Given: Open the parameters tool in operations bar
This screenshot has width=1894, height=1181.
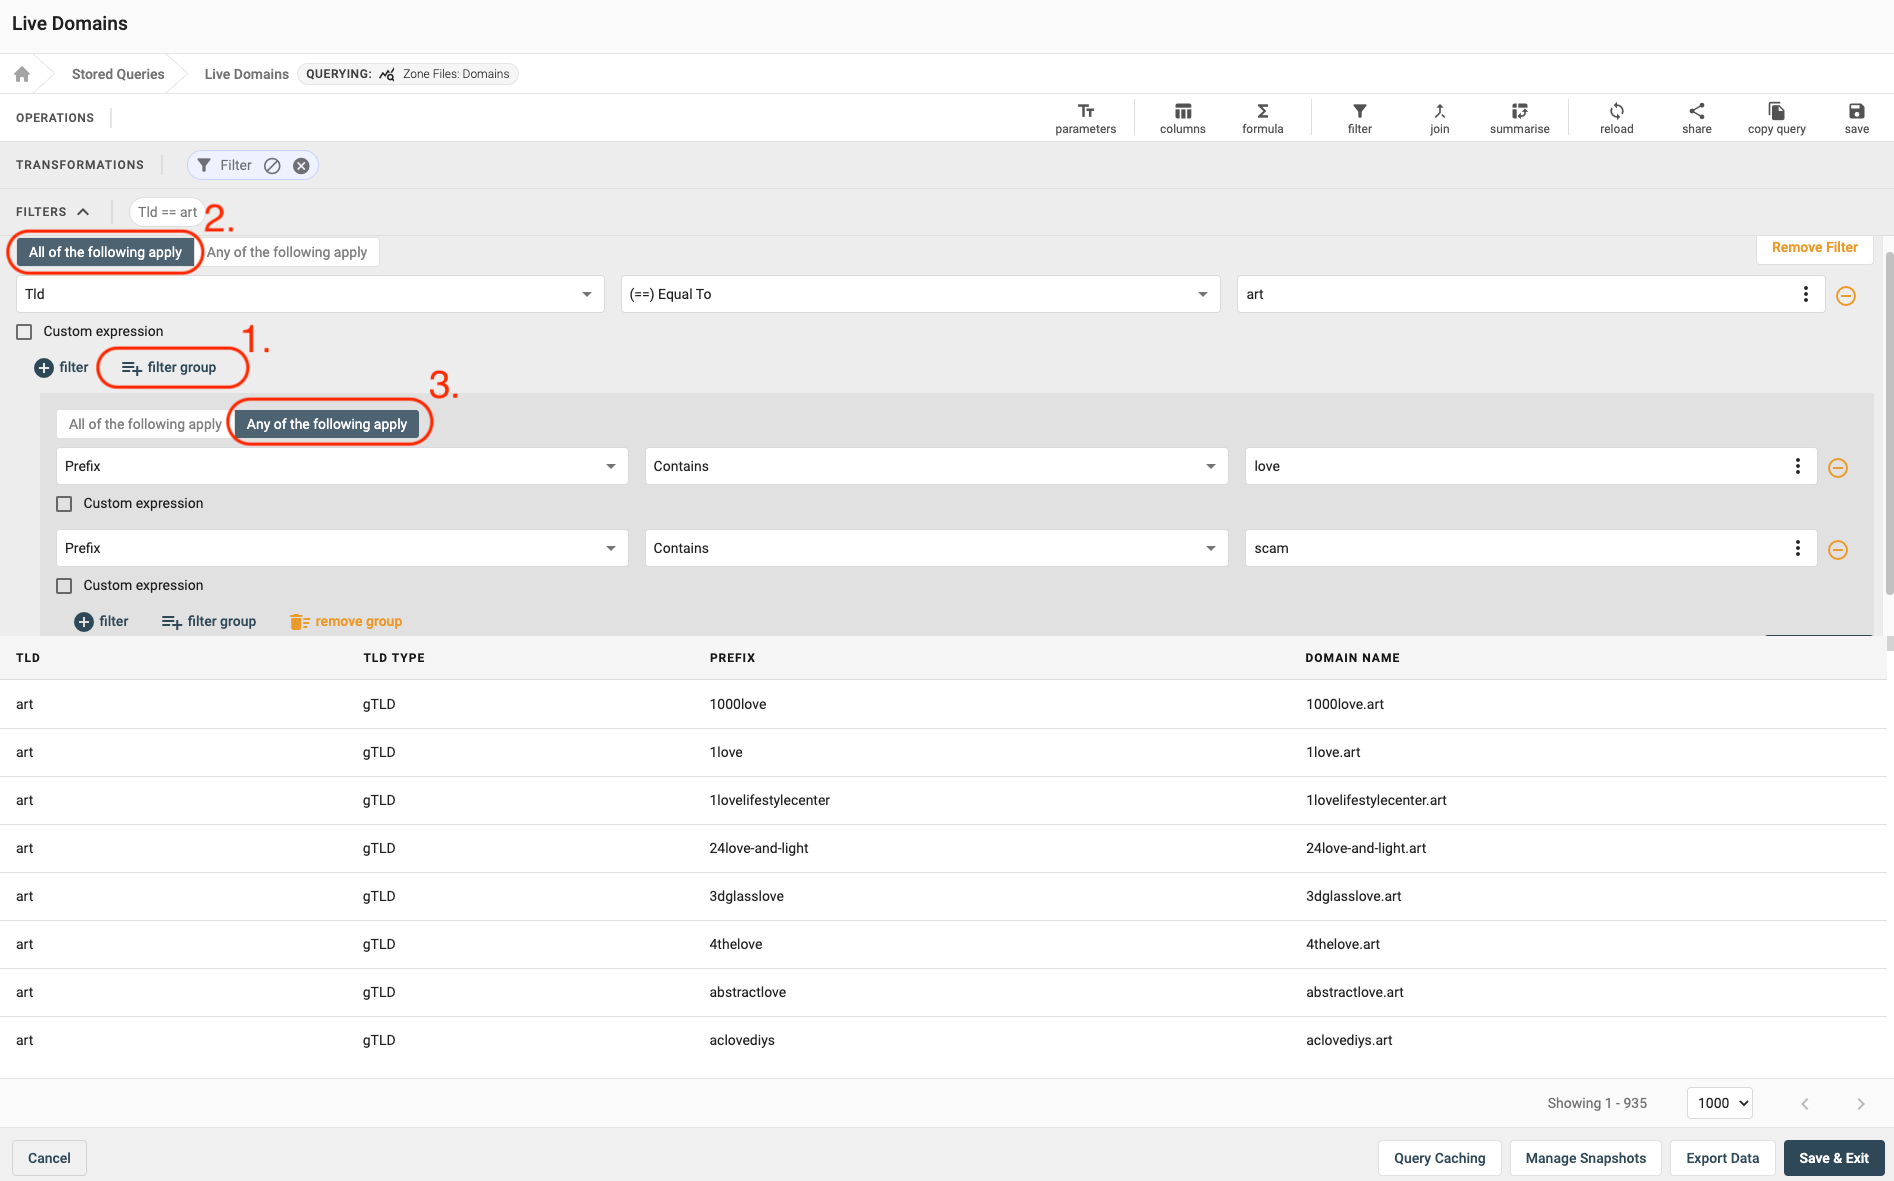Looking at the screenshot, I should point(1085,117).
